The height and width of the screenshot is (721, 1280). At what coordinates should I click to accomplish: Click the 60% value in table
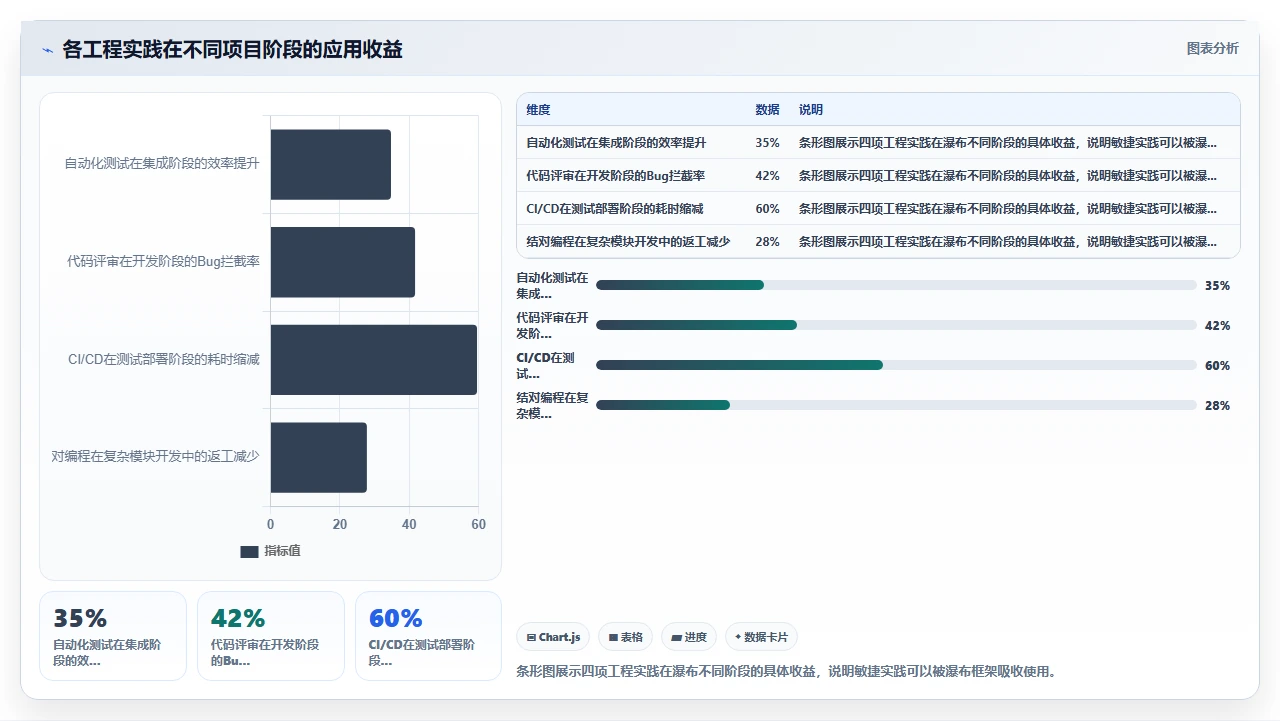click(x=767, y=209)
